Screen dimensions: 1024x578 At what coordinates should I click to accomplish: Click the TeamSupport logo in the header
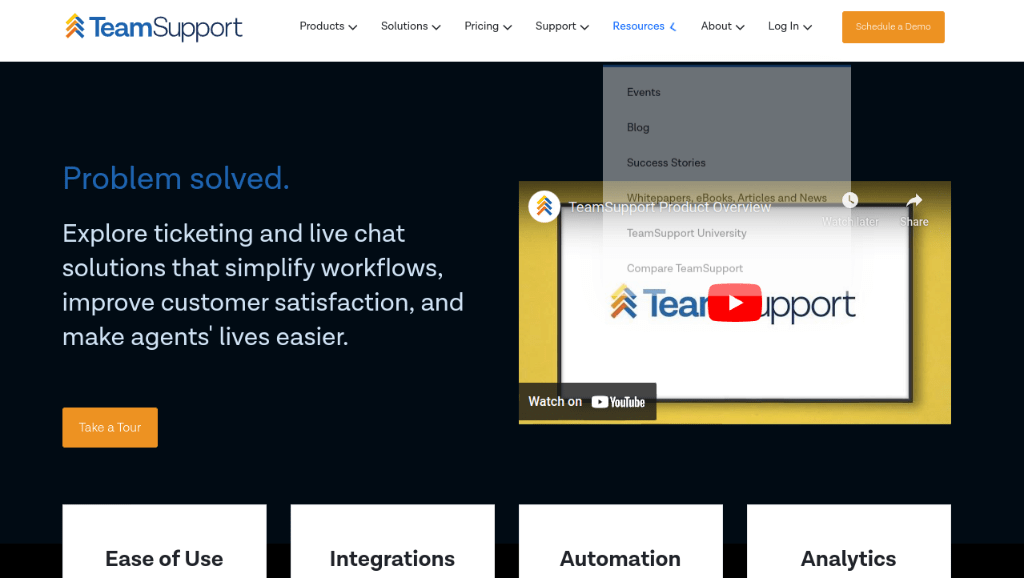click(153, 27)
